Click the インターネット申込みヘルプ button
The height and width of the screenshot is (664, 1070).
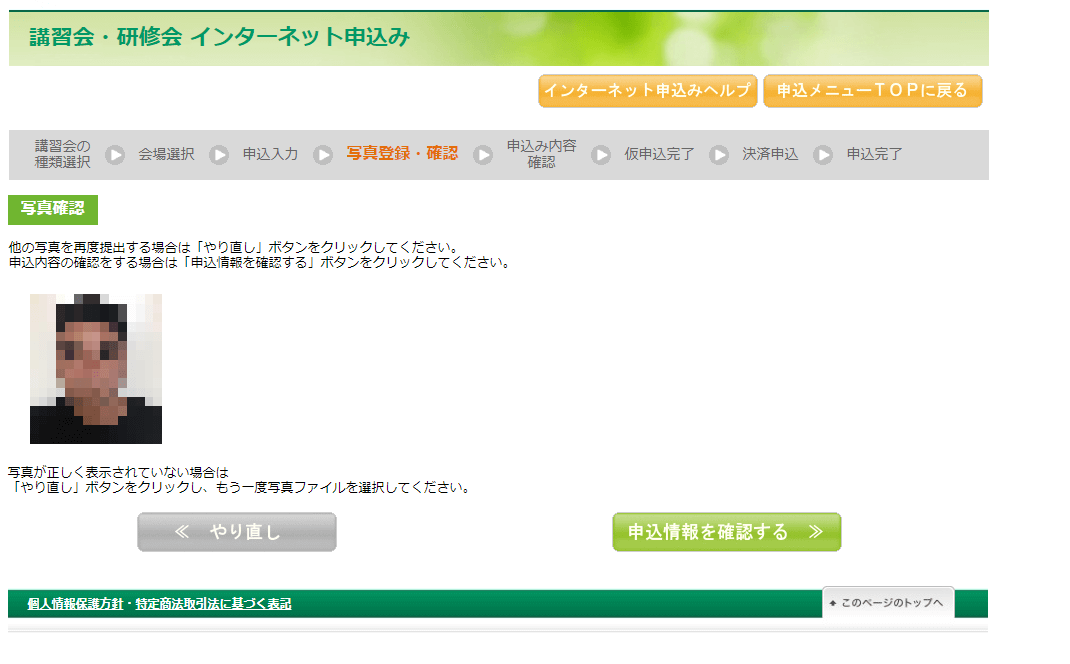(647, 91)
